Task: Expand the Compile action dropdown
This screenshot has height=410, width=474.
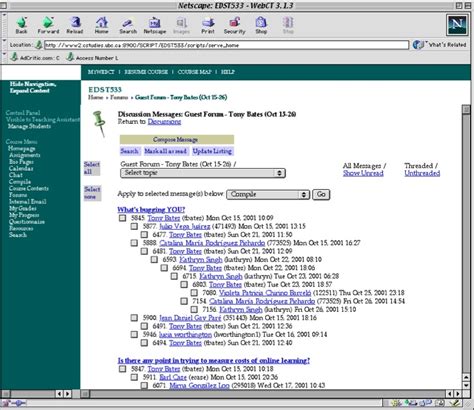Action: (x=268, y=194)
